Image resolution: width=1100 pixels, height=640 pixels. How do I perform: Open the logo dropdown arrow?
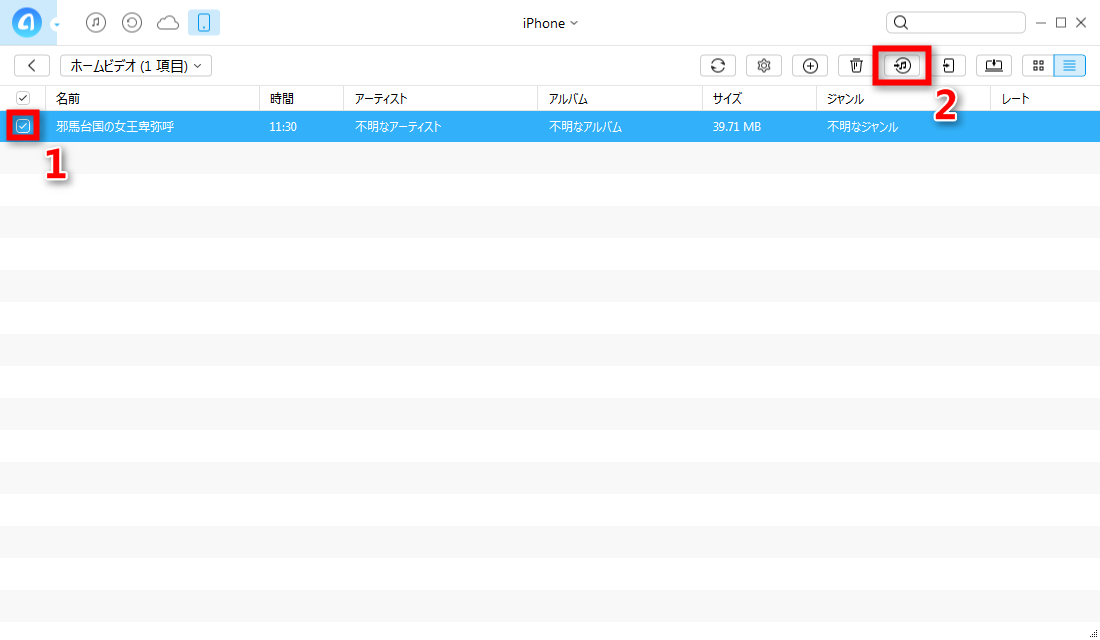tap(56, 25)
